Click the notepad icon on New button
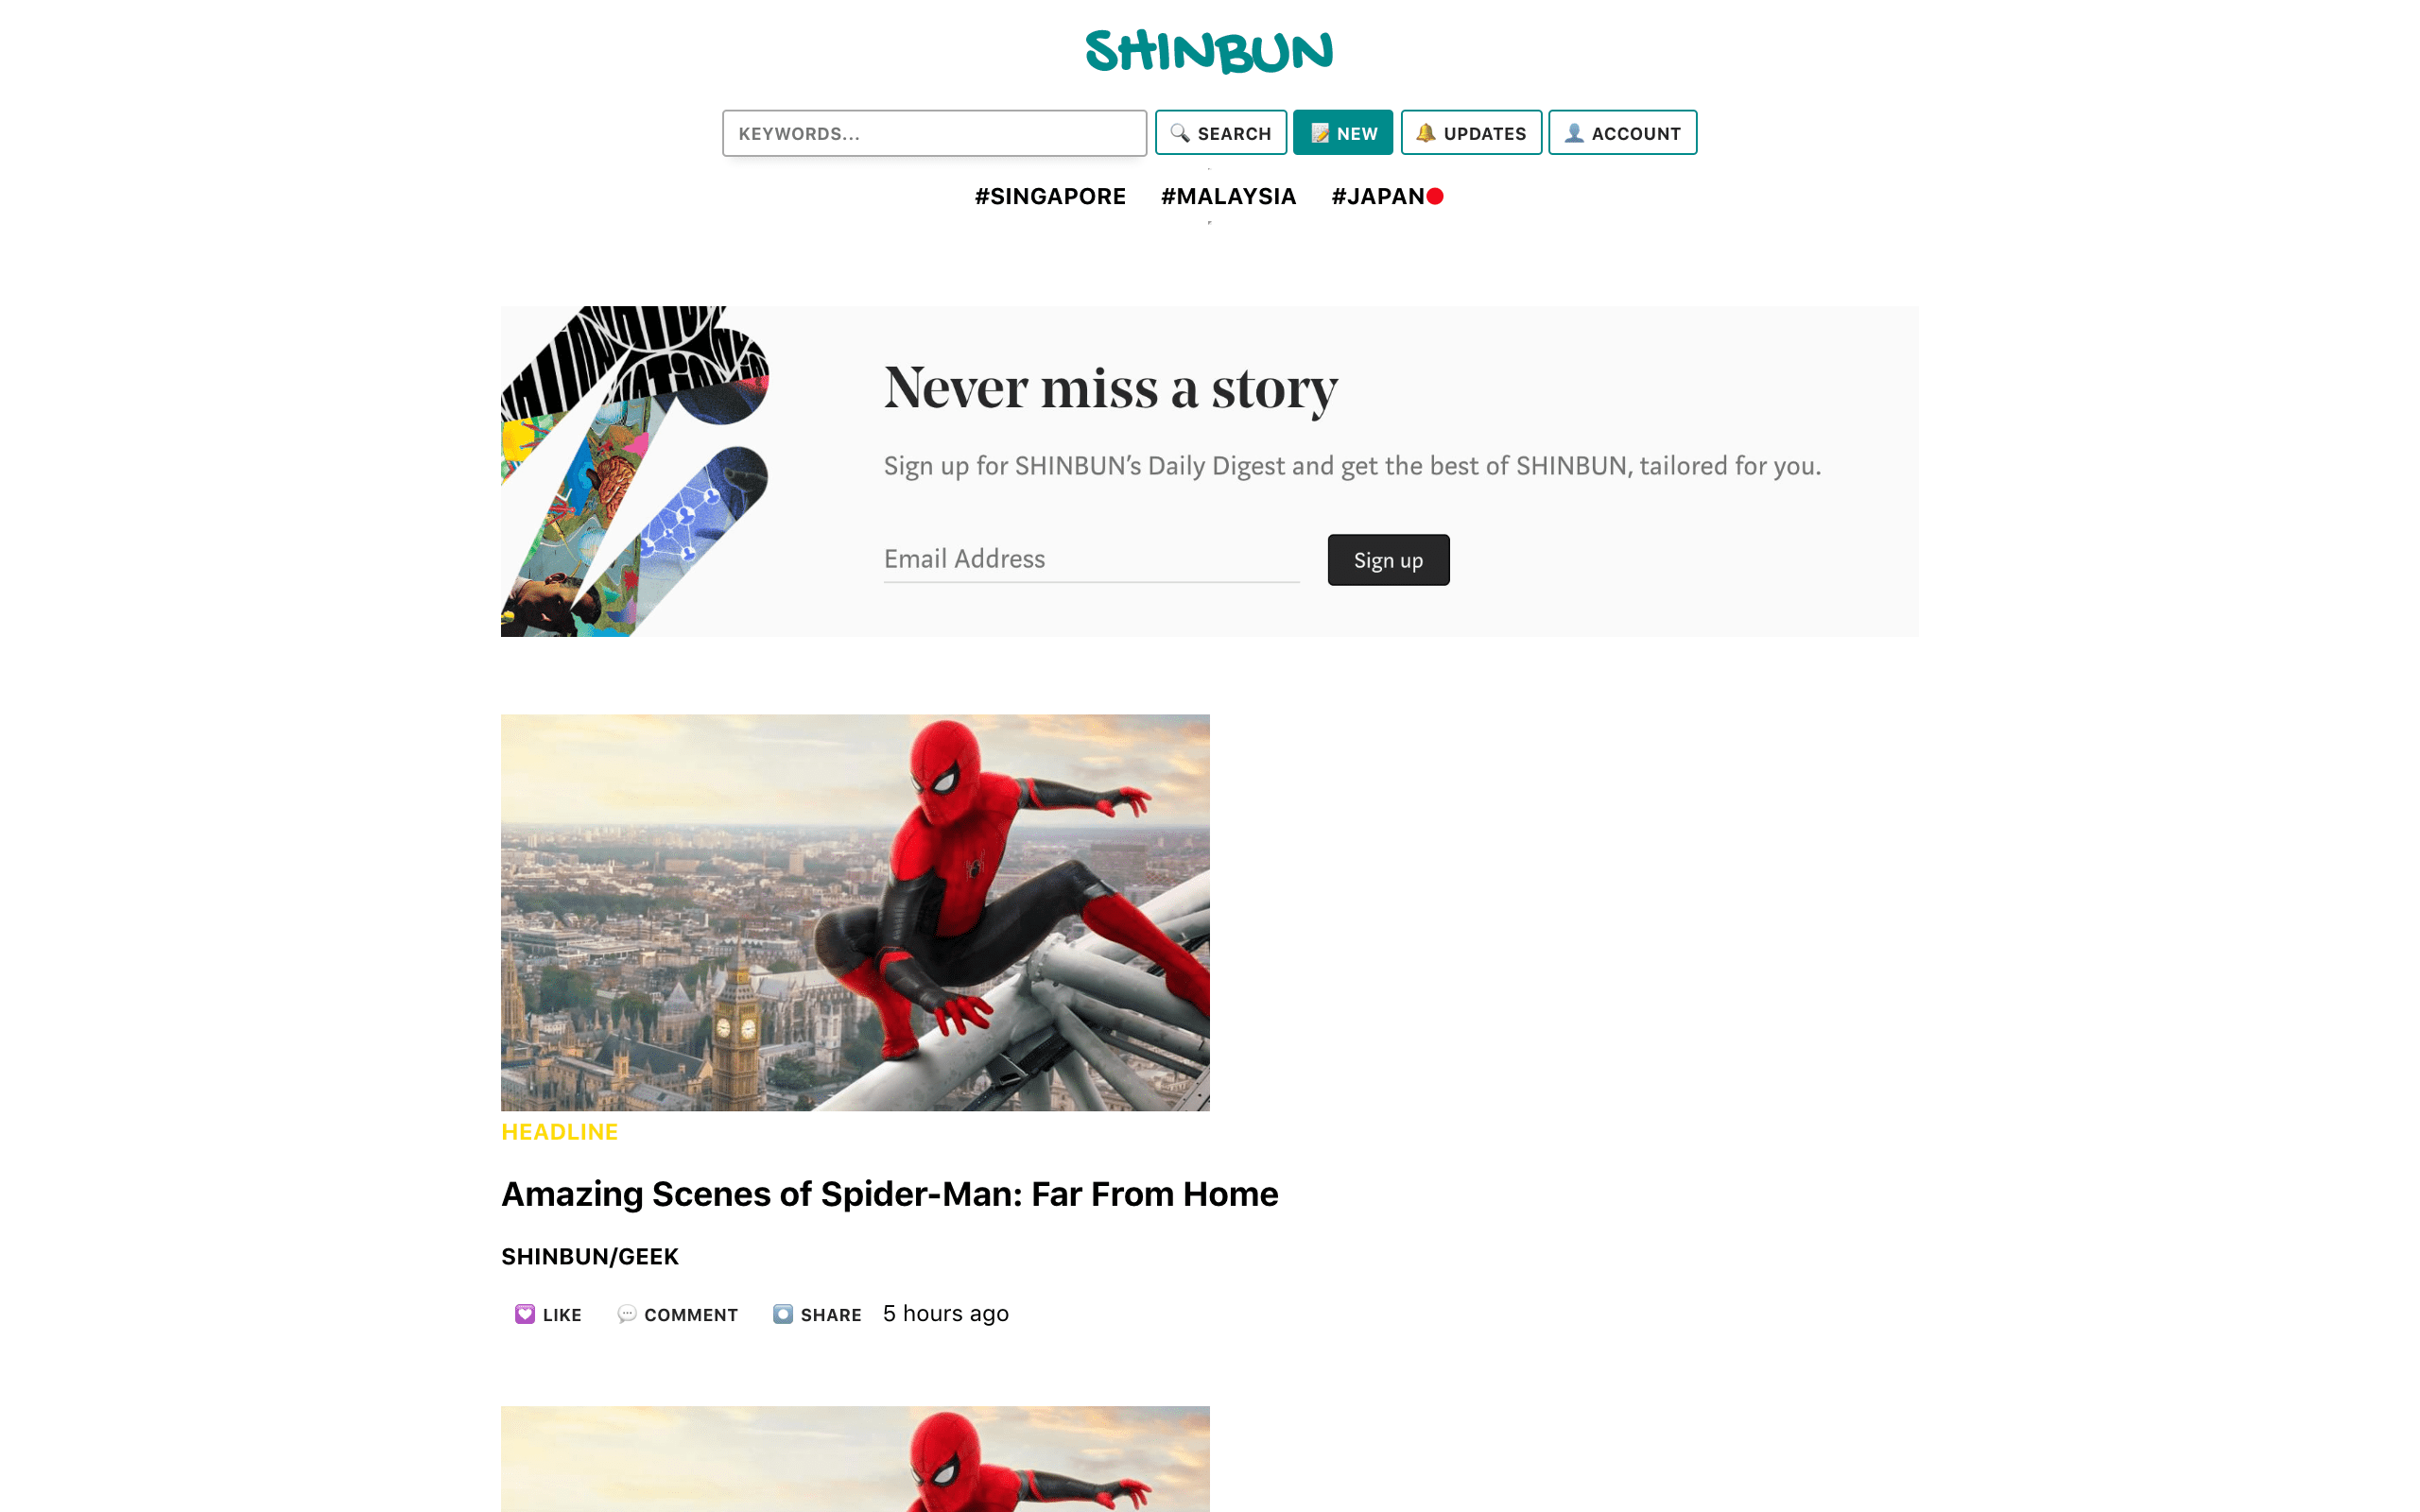Screen dimensions: 2420x1512 pos(1320,133)
